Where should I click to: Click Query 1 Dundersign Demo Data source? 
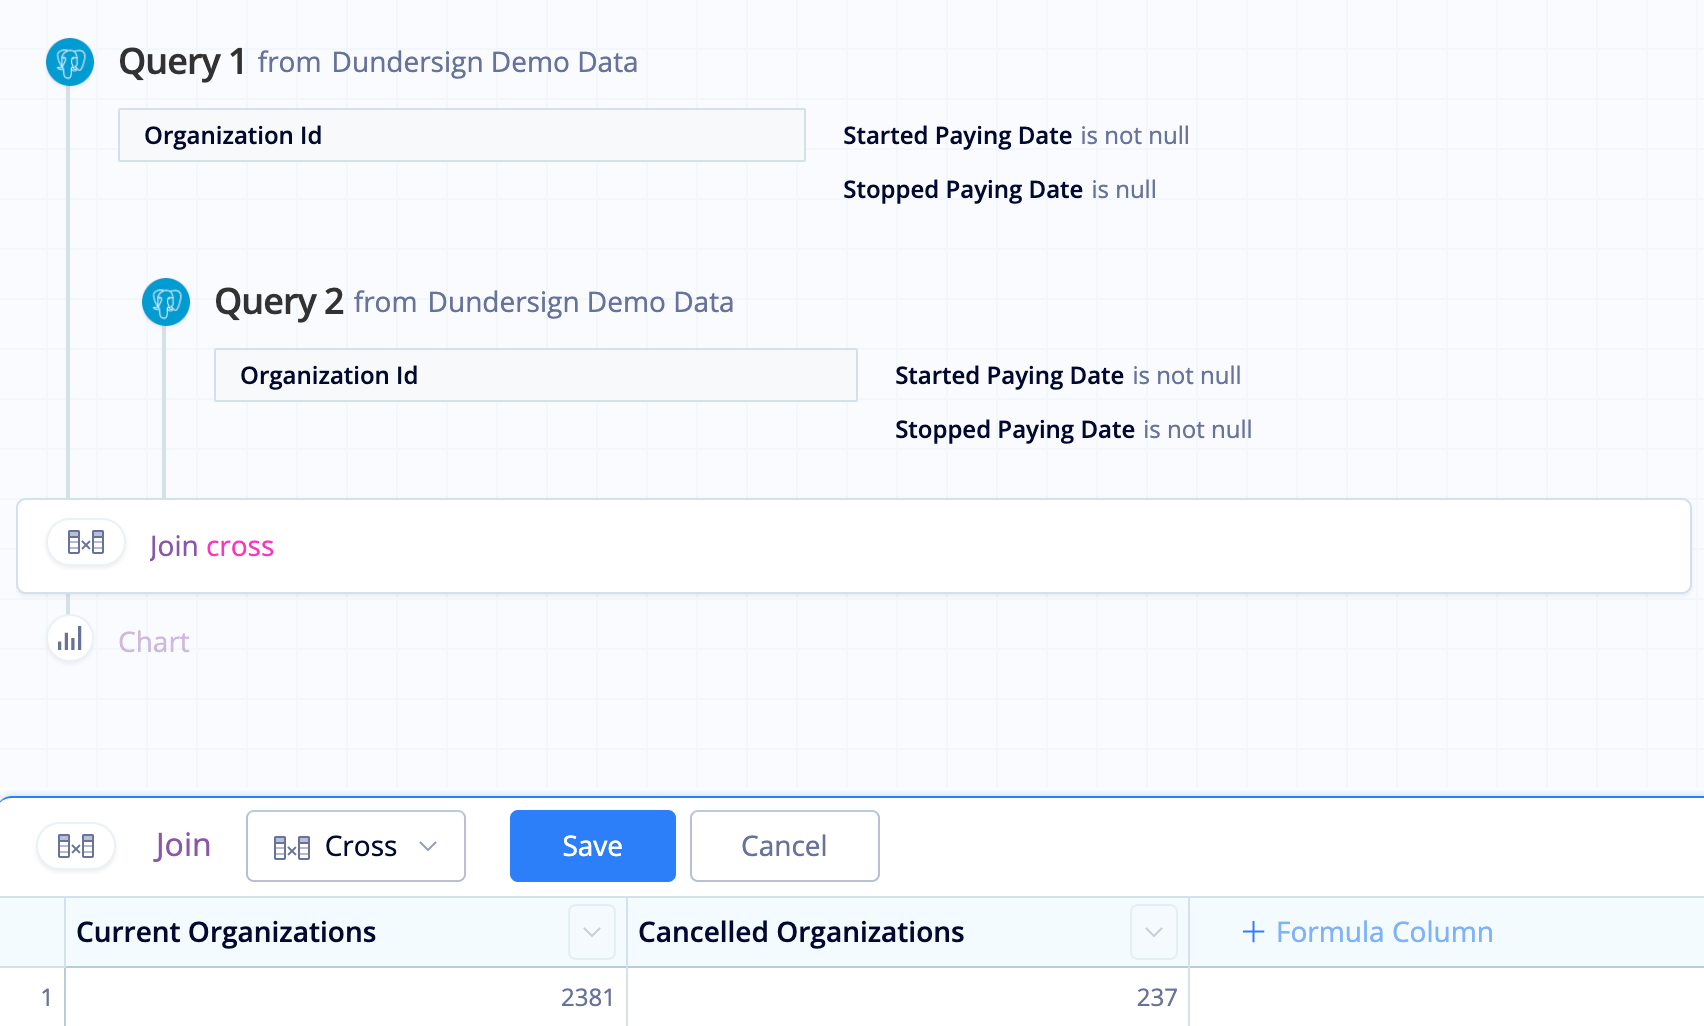485,62
